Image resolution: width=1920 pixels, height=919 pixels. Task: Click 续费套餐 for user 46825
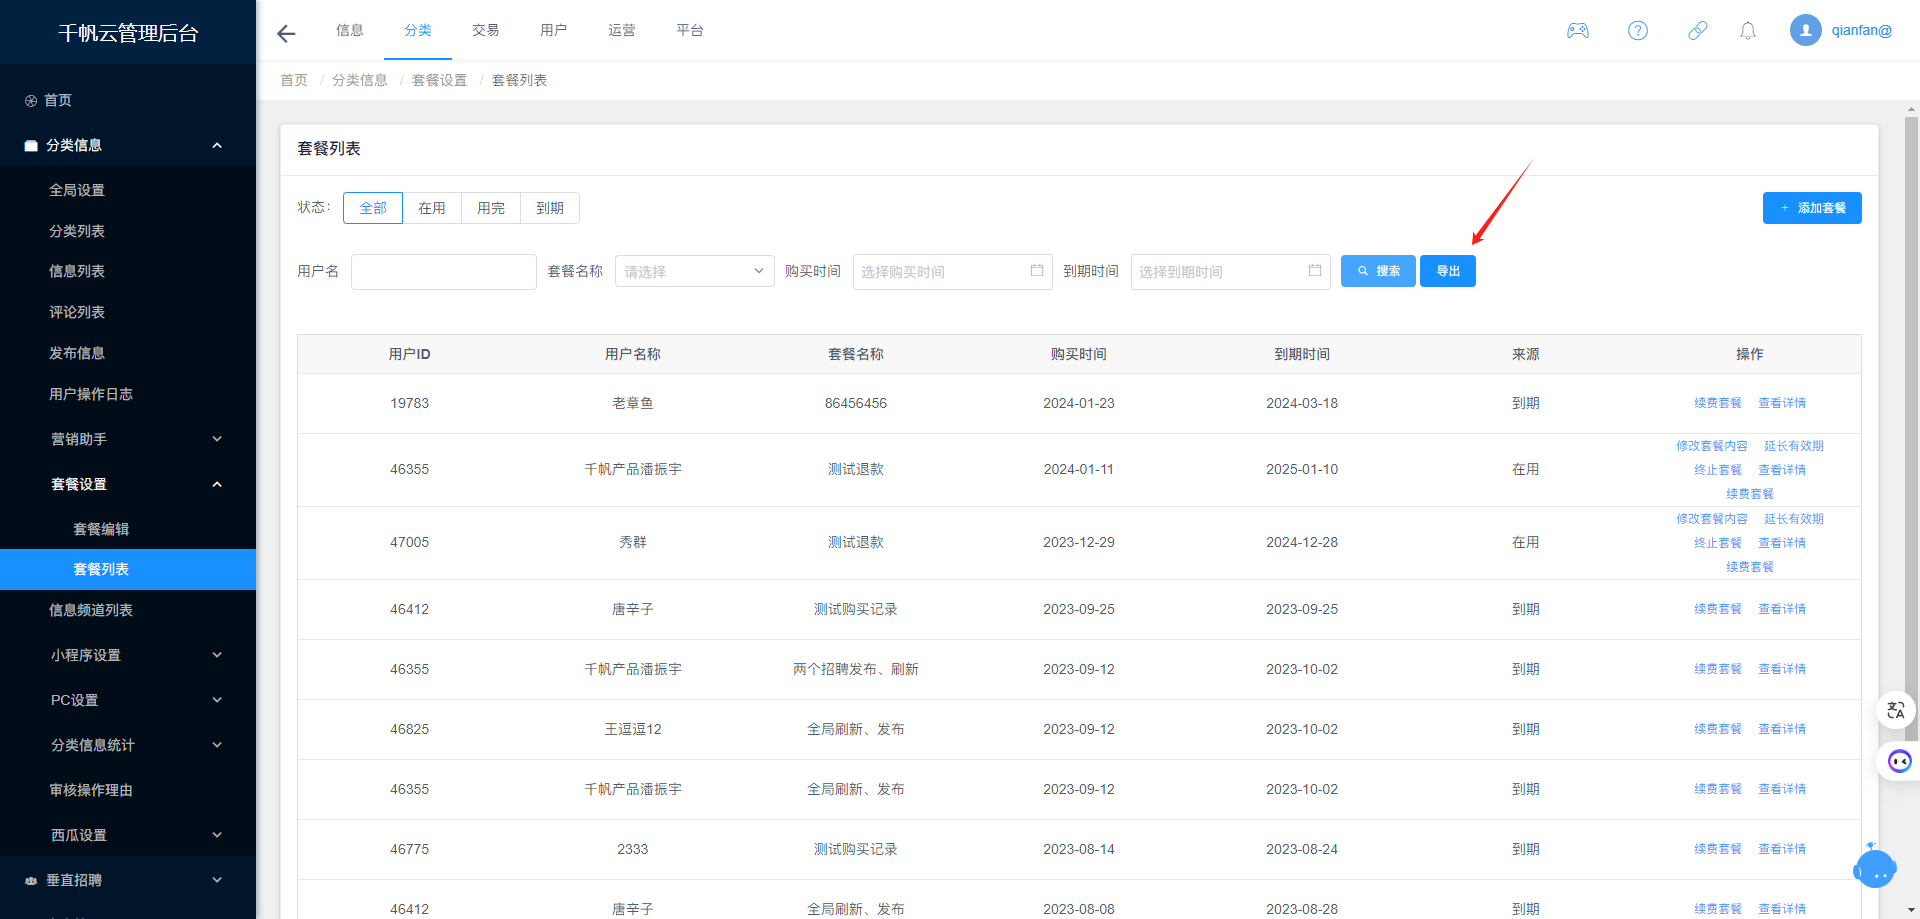[1718, 729]
